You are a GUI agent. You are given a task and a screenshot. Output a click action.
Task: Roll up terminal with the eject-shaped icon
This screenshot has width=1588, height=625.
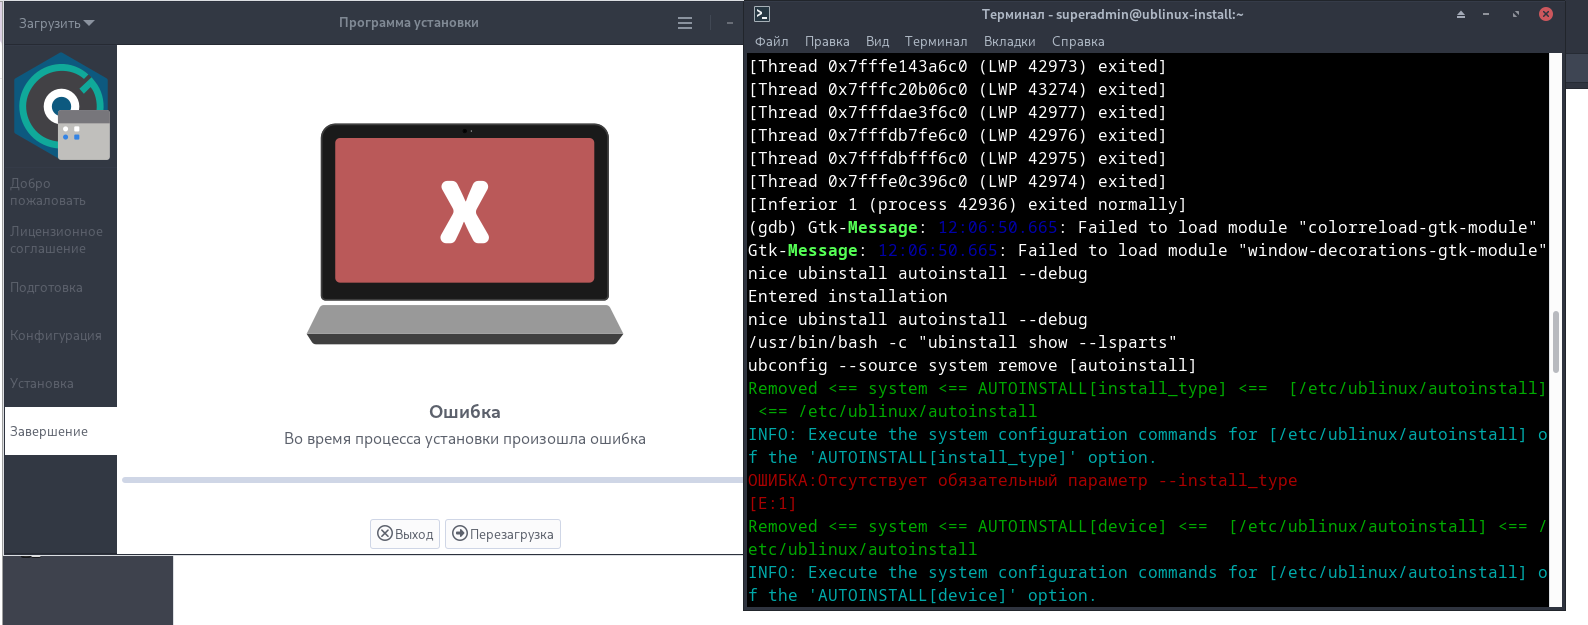pyautogui.click(x=1460, y=14)
